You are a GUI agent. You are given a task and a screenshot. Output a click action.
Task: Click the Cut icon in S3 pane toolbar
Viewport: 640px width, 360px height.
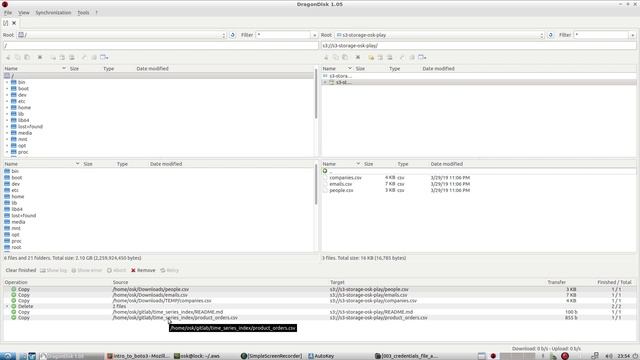point(326,58)
